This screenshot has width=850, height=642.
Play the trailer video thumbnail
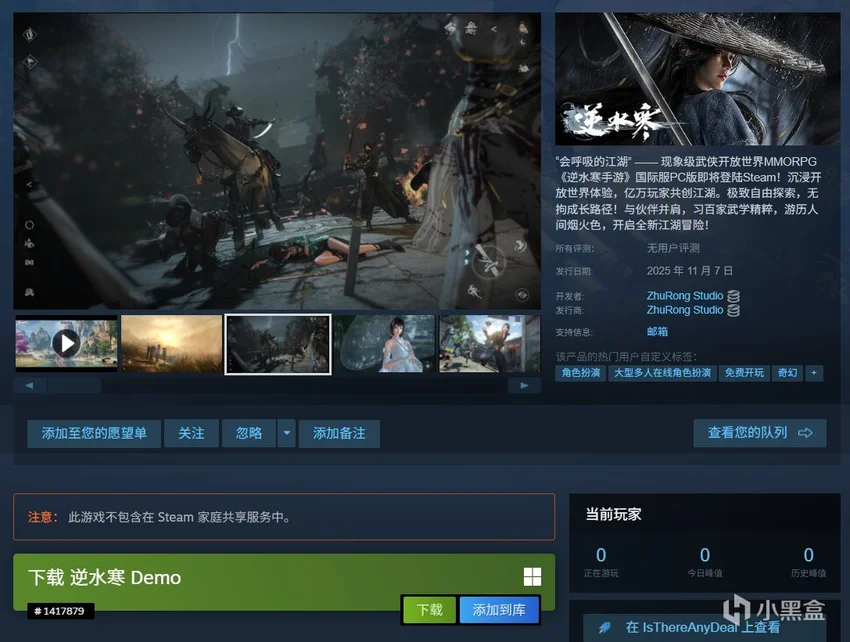tap(66, 344)
